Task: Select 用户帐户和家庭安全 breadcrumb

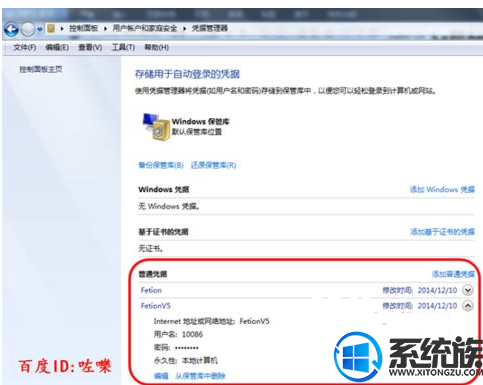Action: tap(145, 28)
